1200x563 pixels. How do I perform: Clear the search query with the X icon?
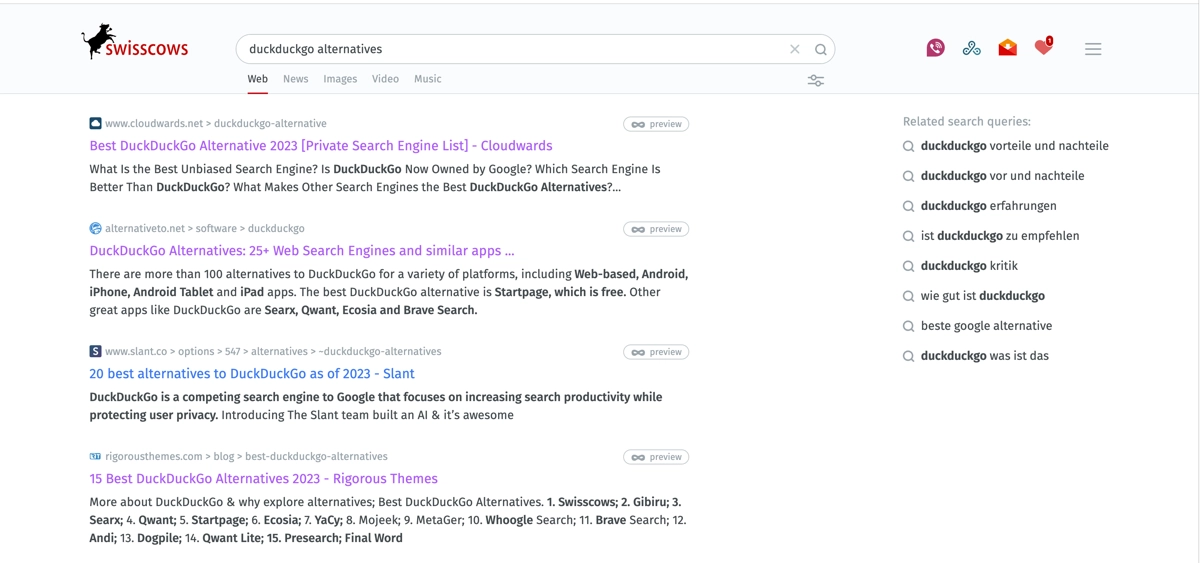[x=795, y=49]
